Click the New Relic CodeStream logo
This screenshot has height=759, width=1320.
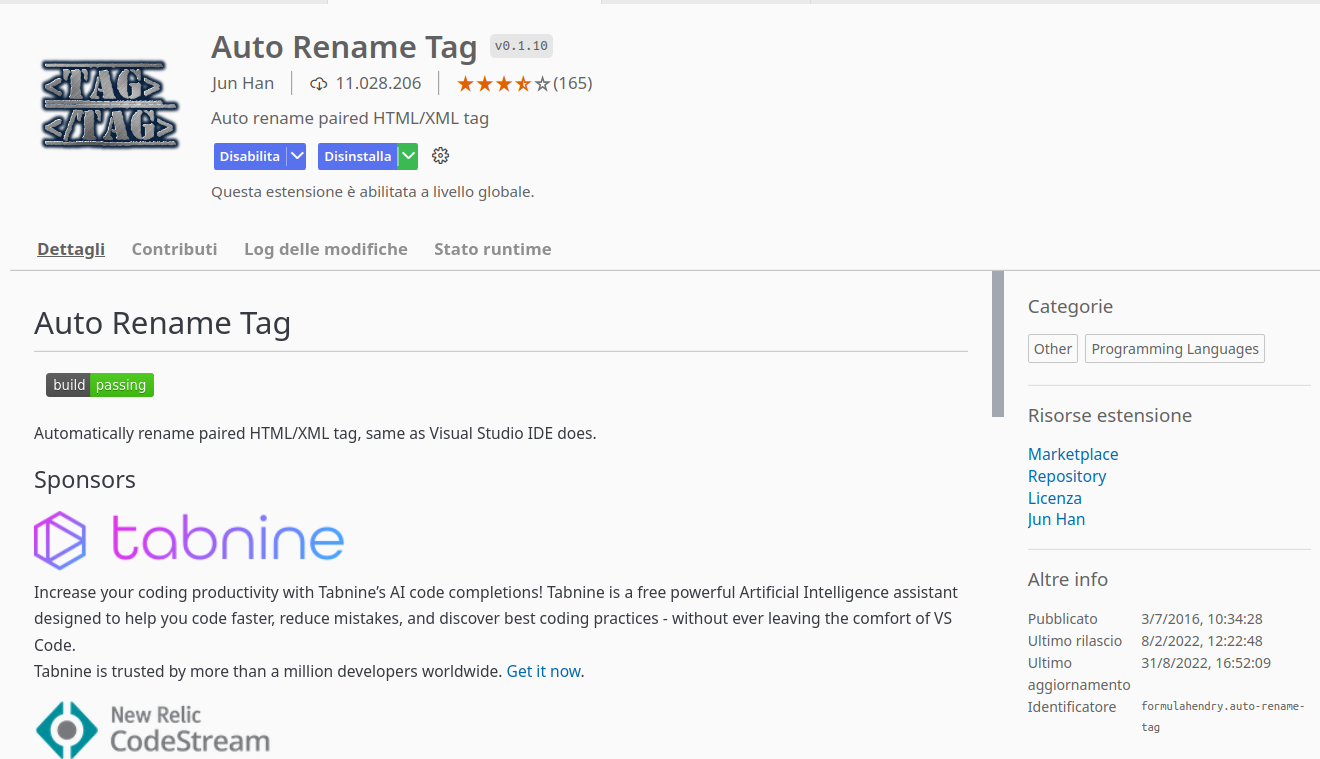tap(153, 729)
